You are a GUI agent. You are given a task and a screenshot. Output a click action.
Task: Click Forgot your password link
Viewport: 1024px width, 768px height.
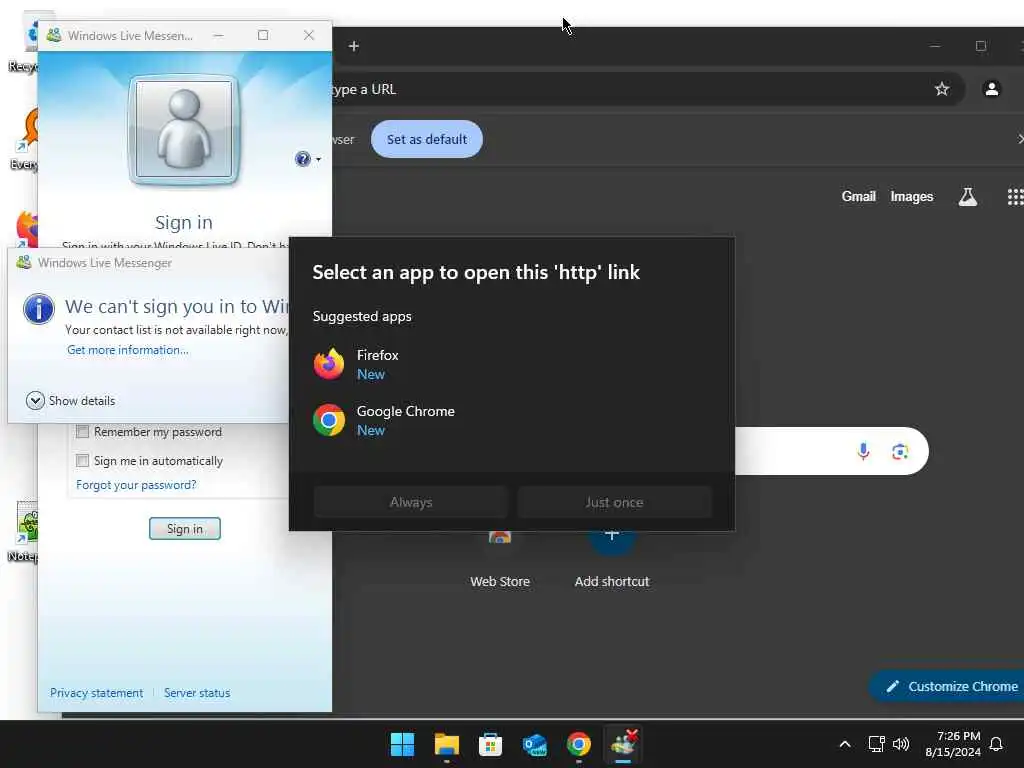(x=136, y=485)
